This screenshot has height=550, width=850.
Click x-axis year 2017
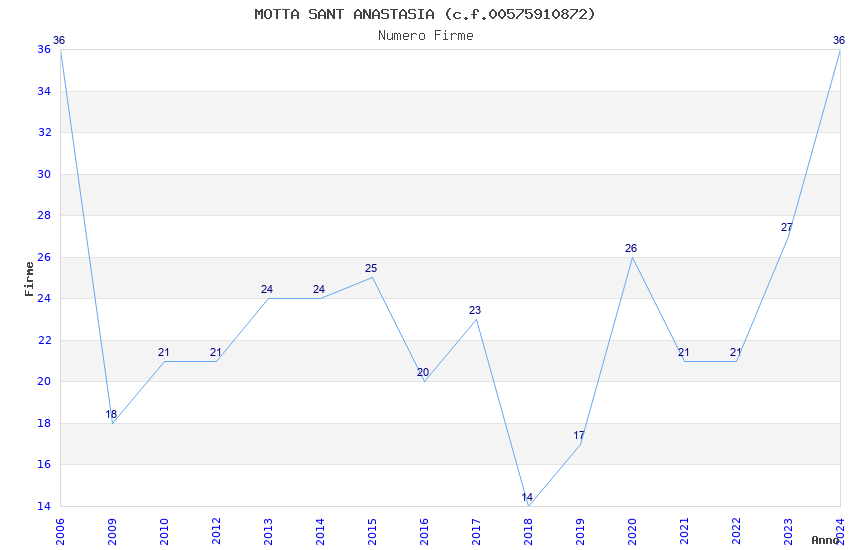tap(476, 531)
